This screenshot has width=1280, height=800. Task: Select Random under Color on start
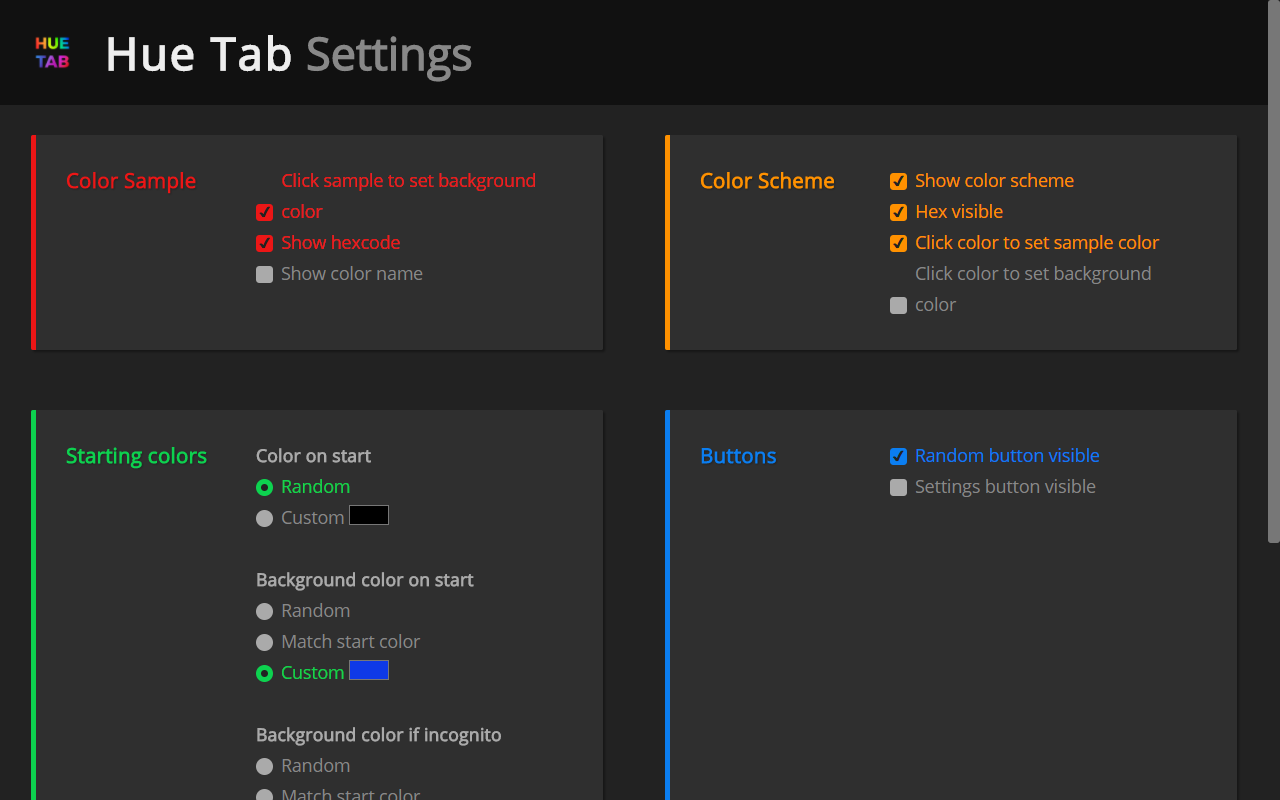264,487
